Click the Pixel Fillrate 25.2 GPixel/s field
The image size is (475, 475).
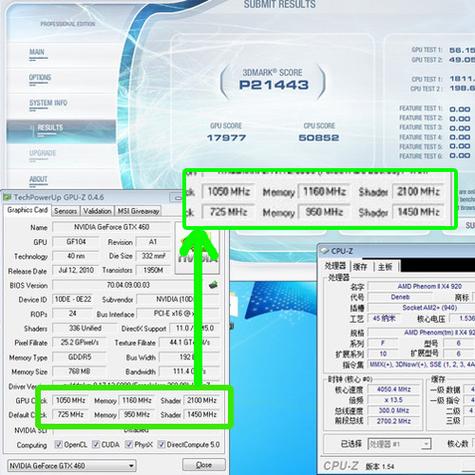tap(79, 343)
